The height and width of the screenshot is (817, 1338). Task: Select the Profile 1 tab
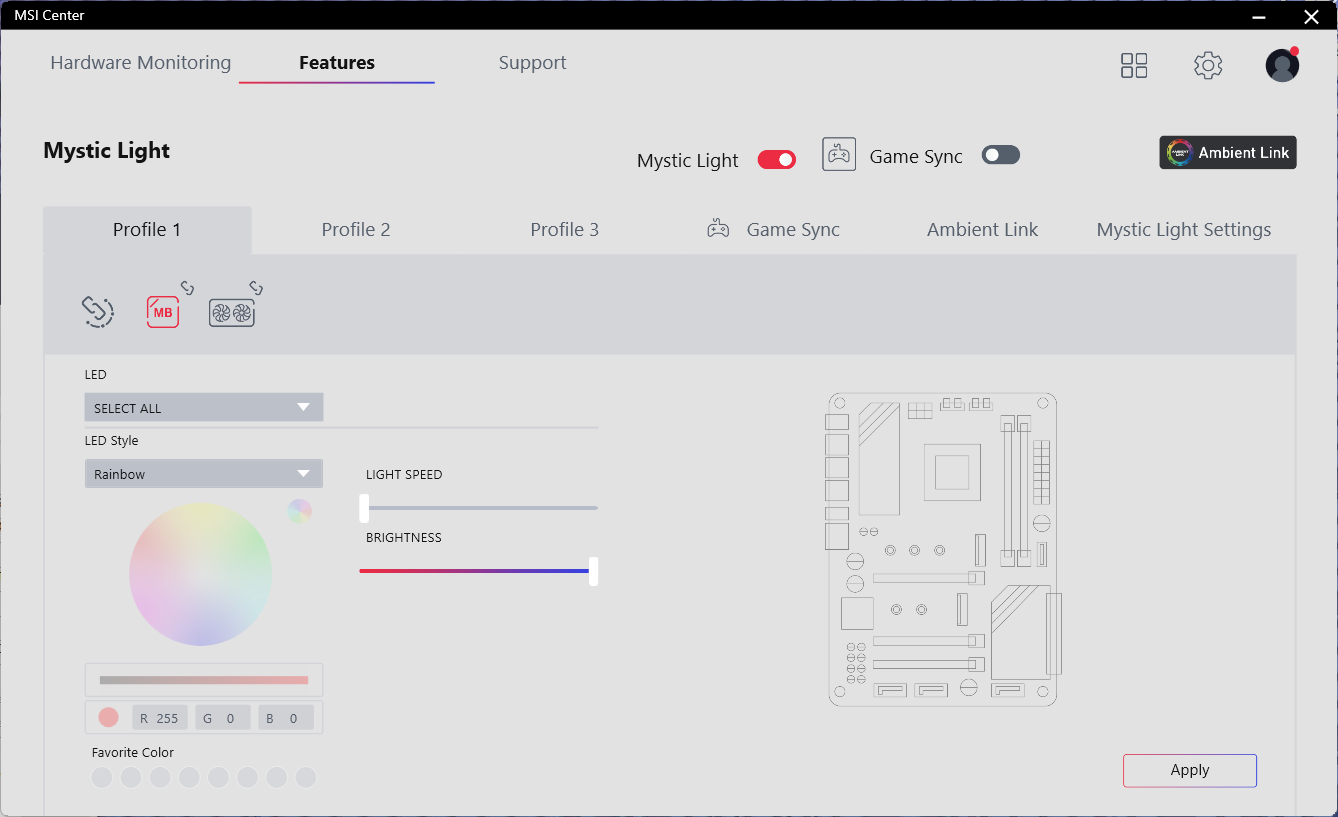click(147, 230)
